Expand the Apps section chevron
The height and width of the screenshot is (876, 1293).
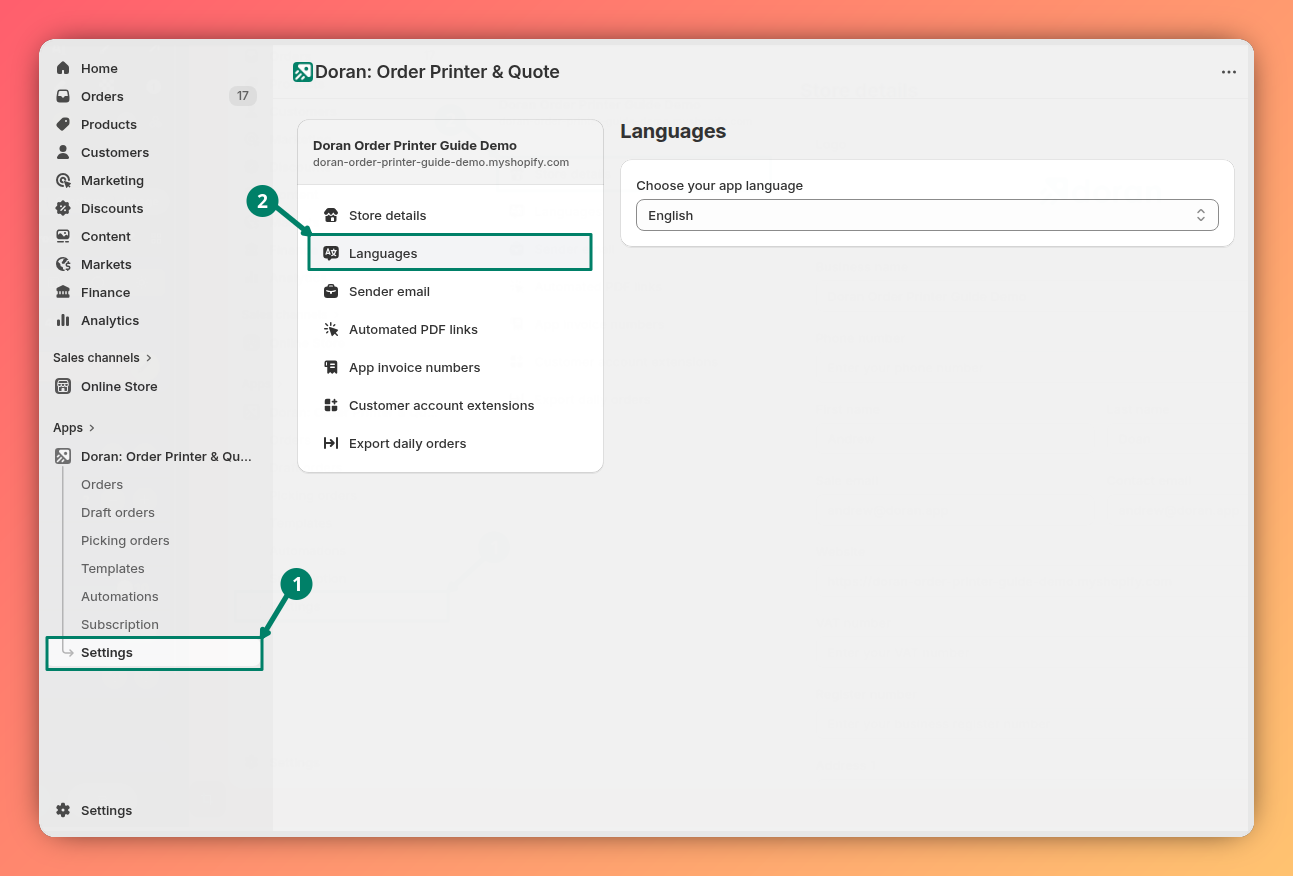pyautogui.click(x=92, y=427)
